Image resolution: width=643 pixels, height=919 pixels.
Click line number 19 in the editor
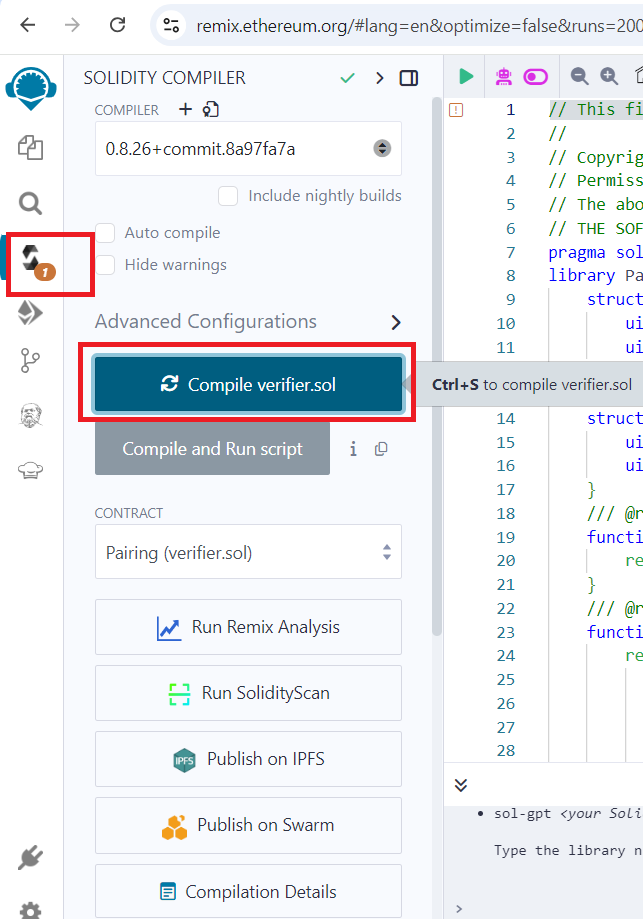506,537
